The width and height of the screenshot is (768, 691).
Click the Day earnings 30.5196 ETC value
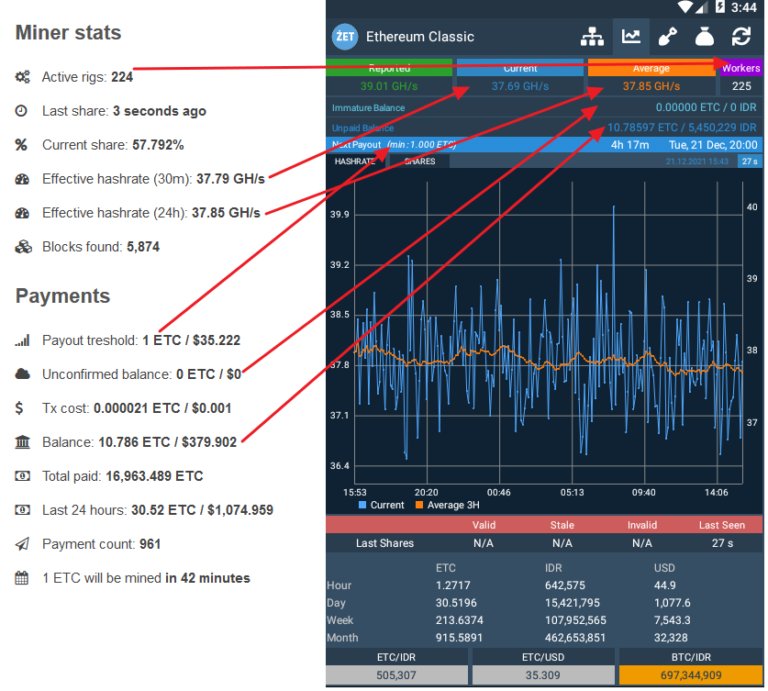[x=456, y=603]
